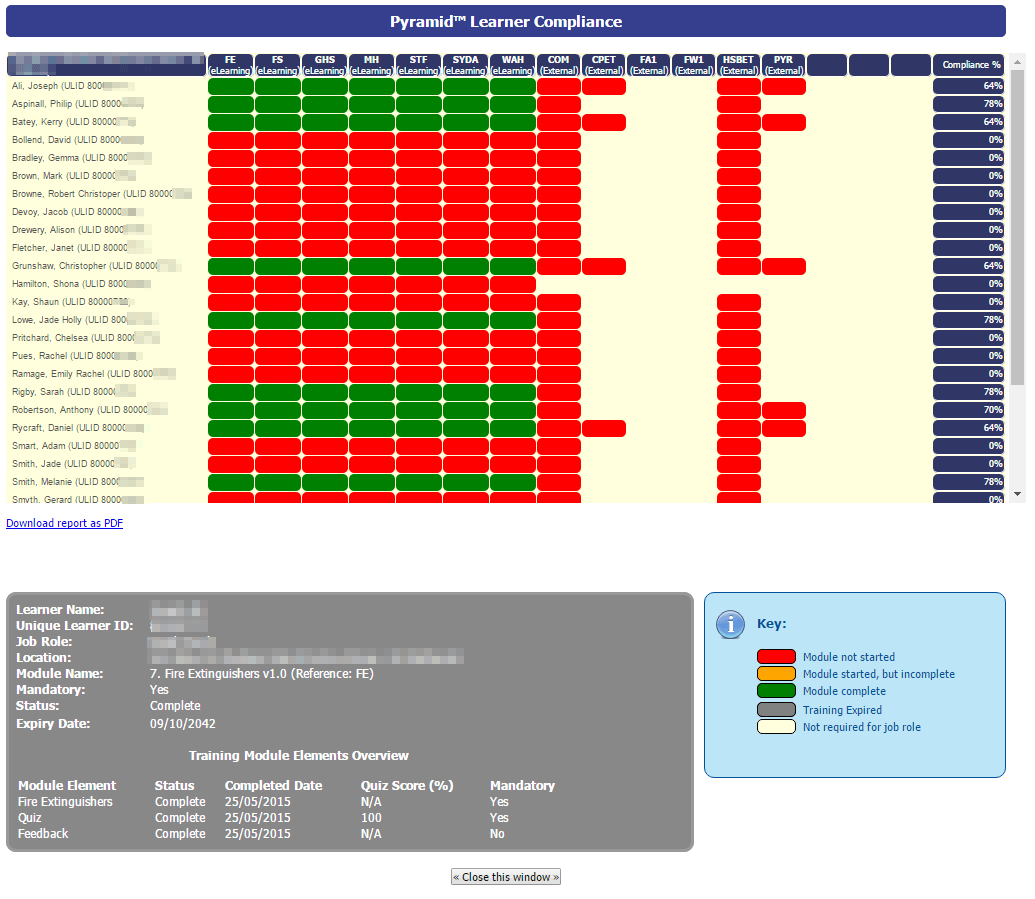The height and width of the screenshot is (899, 1035).
Task: Click the red Module not started swatch
Action: 776,656
